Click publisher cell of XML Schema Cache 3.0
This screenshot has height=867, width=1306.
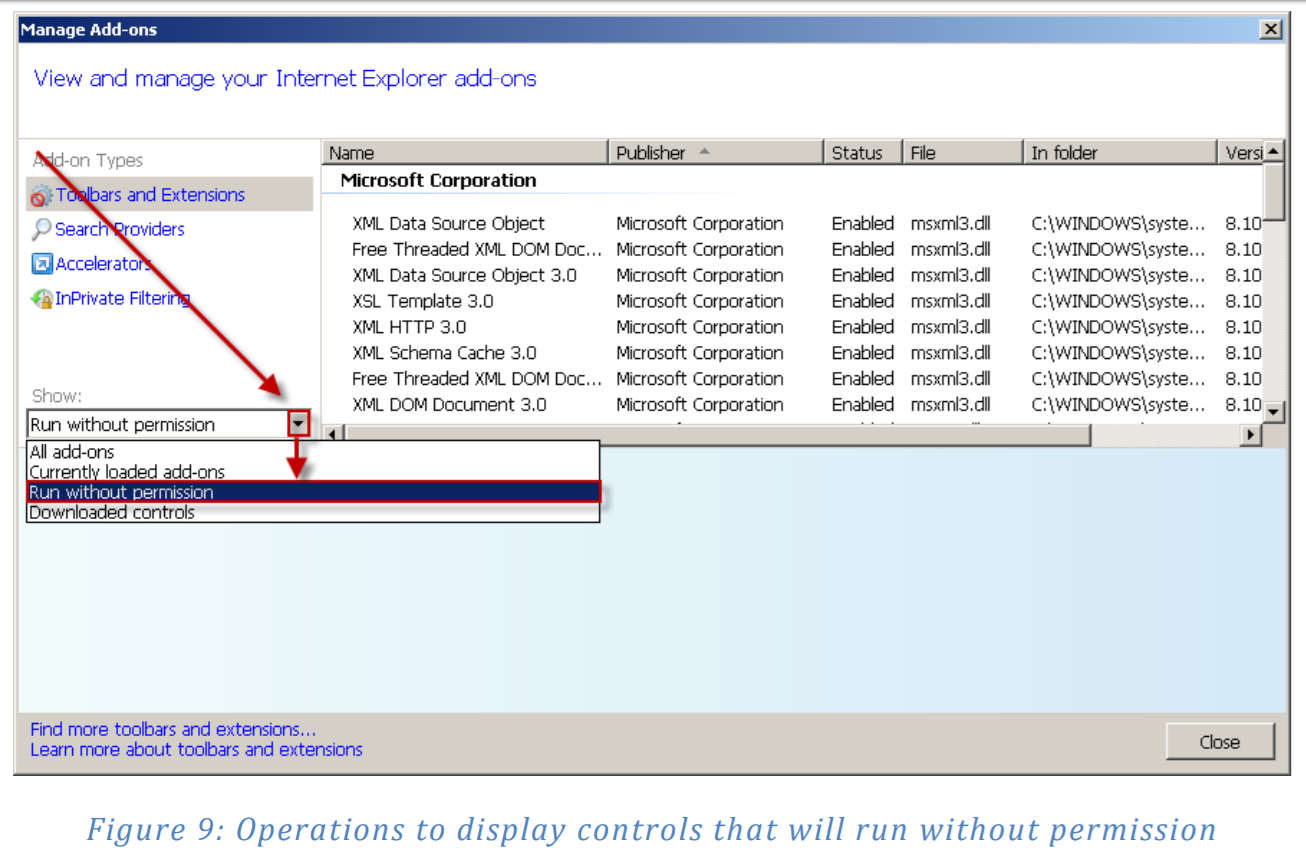click(700, 354)
